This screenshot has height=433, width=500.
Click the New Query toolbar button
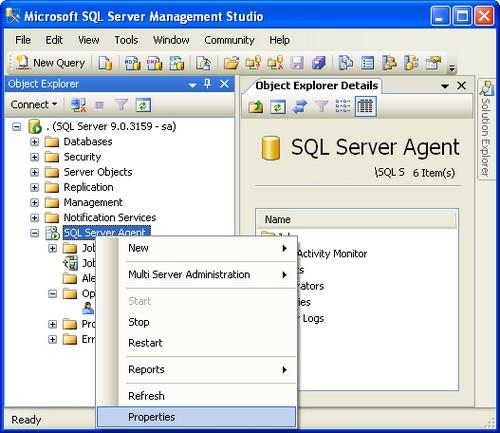51,63
